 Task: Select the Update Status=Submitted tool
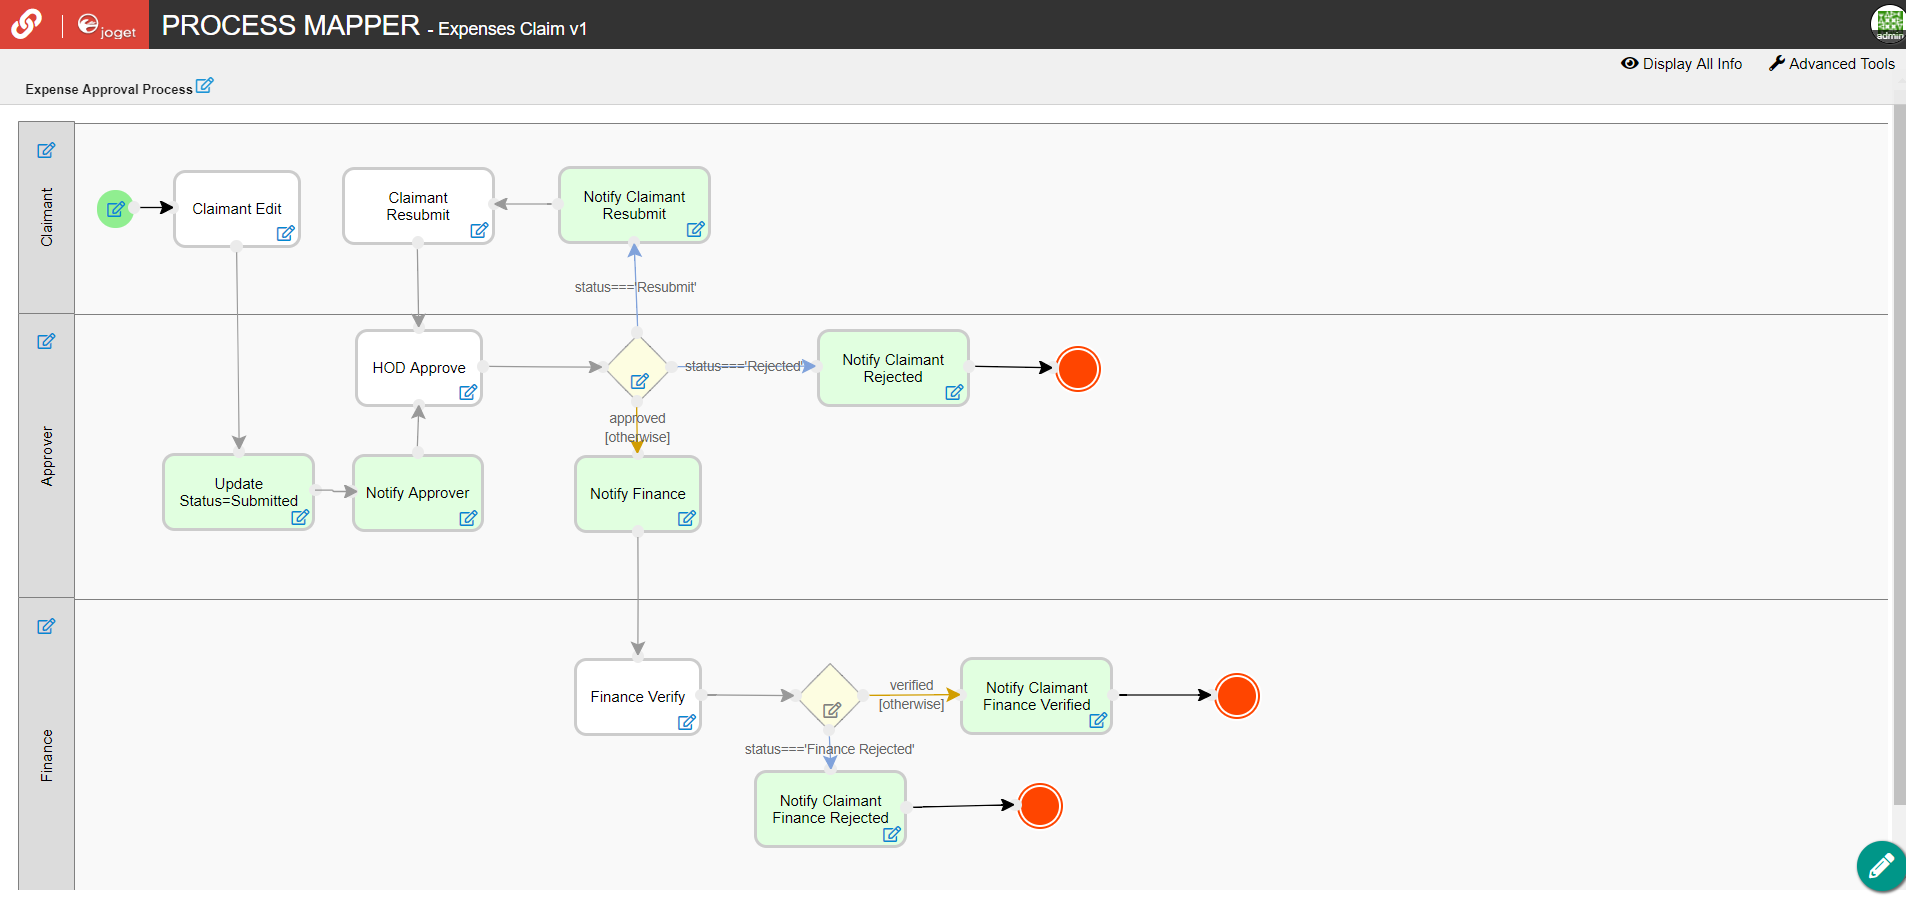coord(238,491)
